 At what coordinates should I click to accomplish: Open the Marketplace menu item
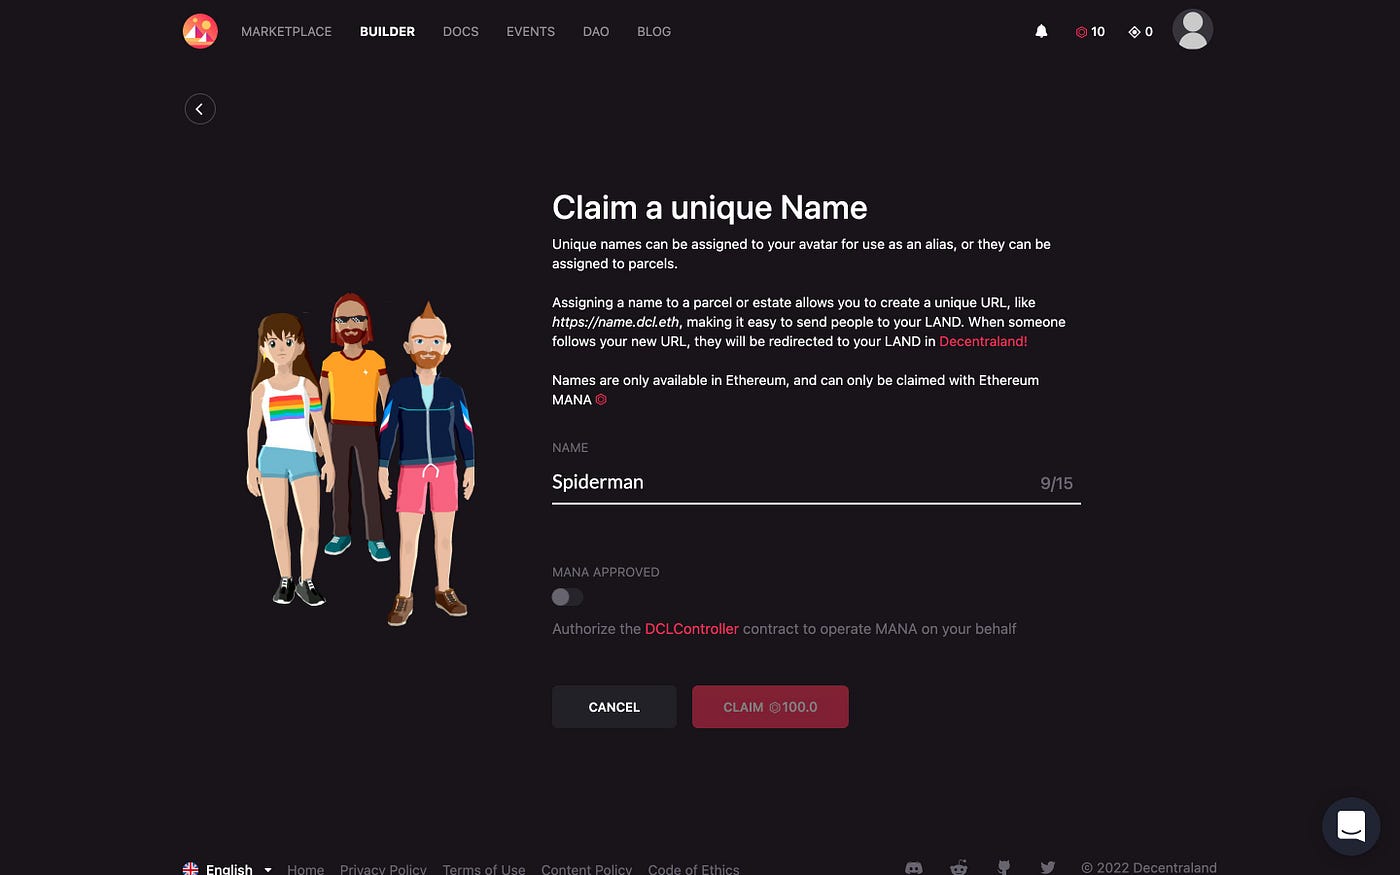[286, 31]
